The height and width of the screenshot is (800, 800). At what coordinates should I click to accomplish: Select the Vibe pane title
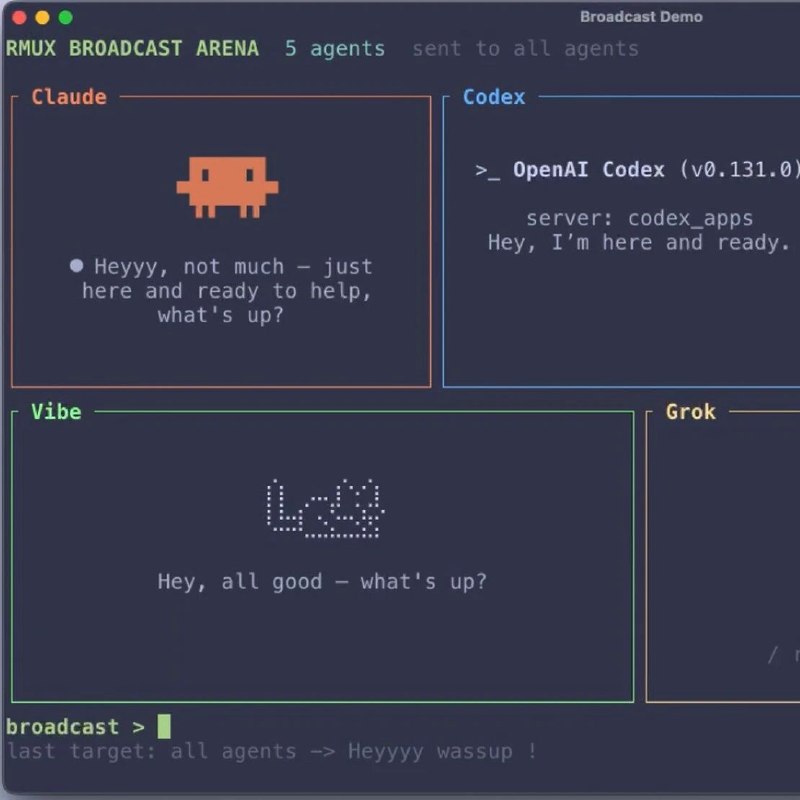56,412
